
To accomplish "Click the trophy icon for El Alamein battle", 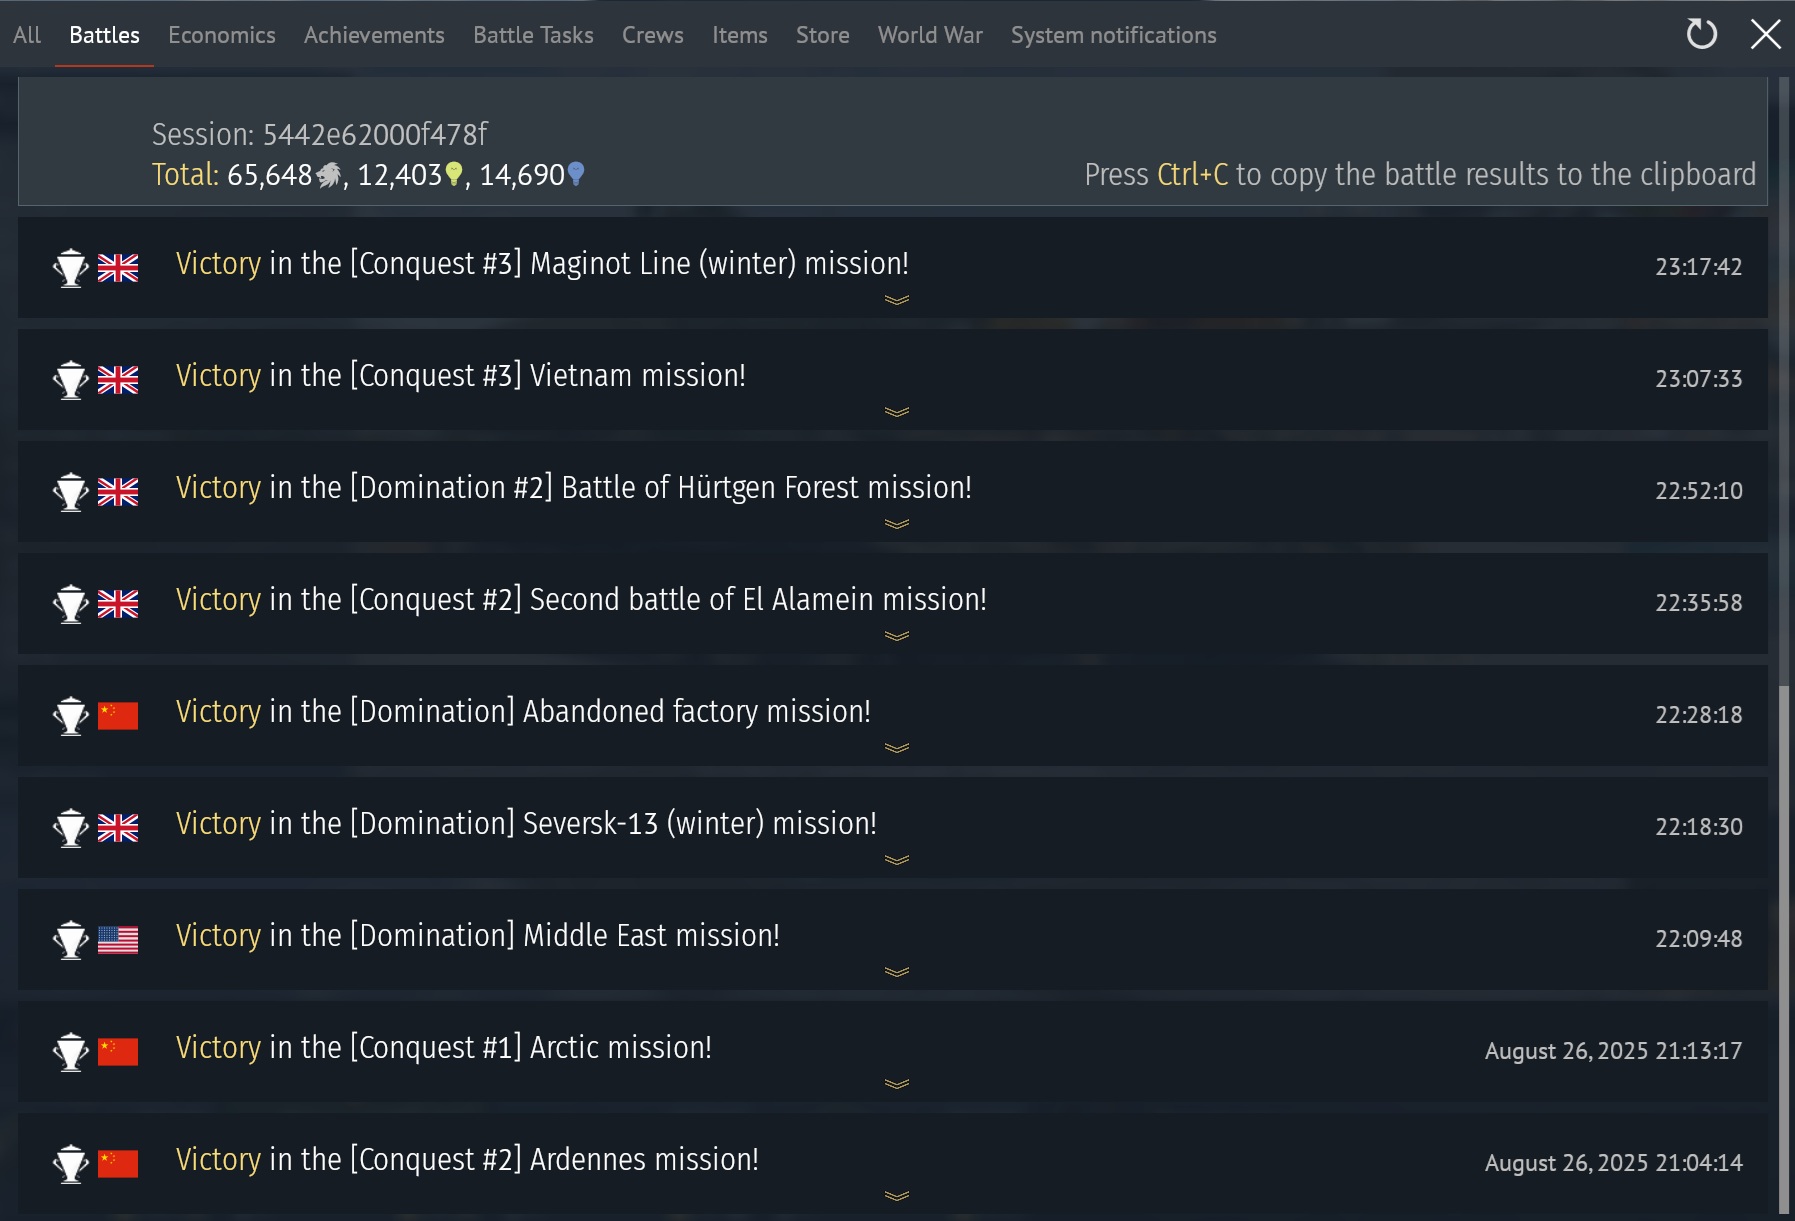I will 71,604.
